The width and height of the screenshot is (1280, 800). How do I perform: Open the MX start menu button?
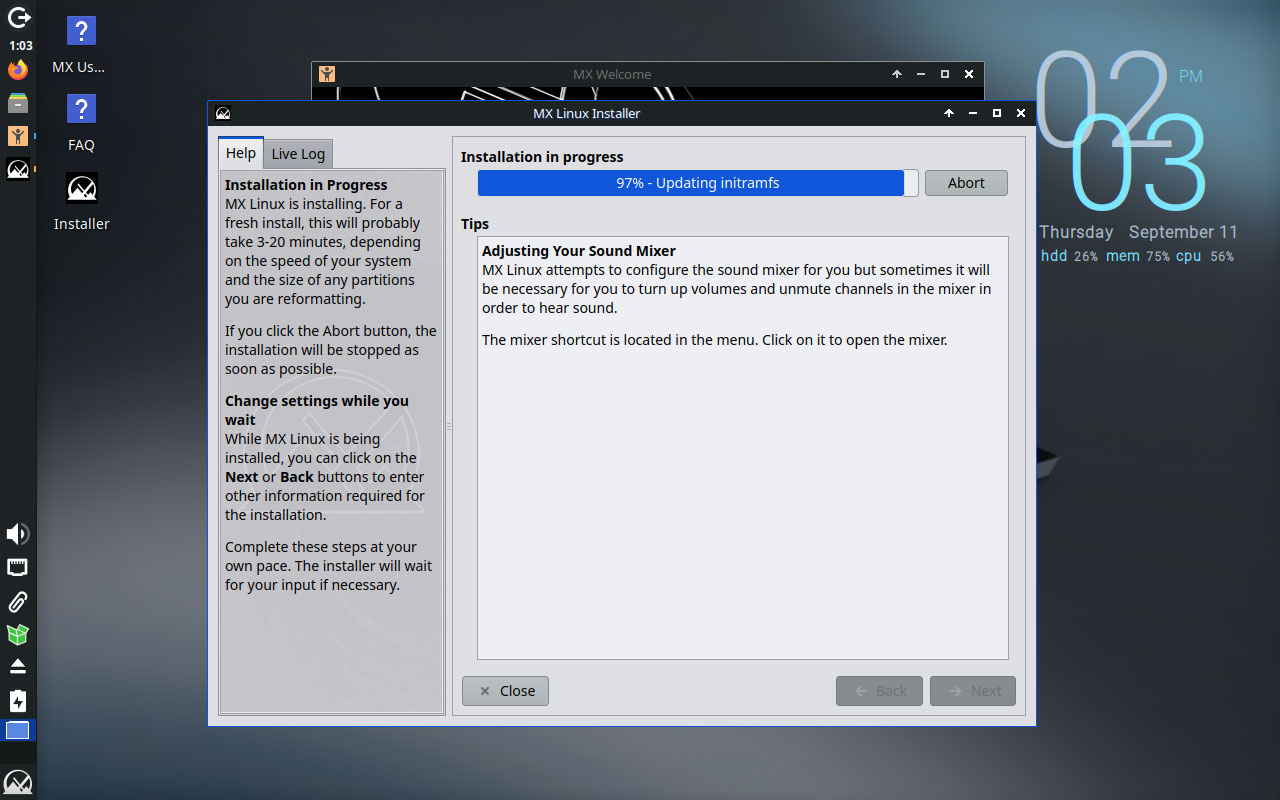[x=18, y=781]
